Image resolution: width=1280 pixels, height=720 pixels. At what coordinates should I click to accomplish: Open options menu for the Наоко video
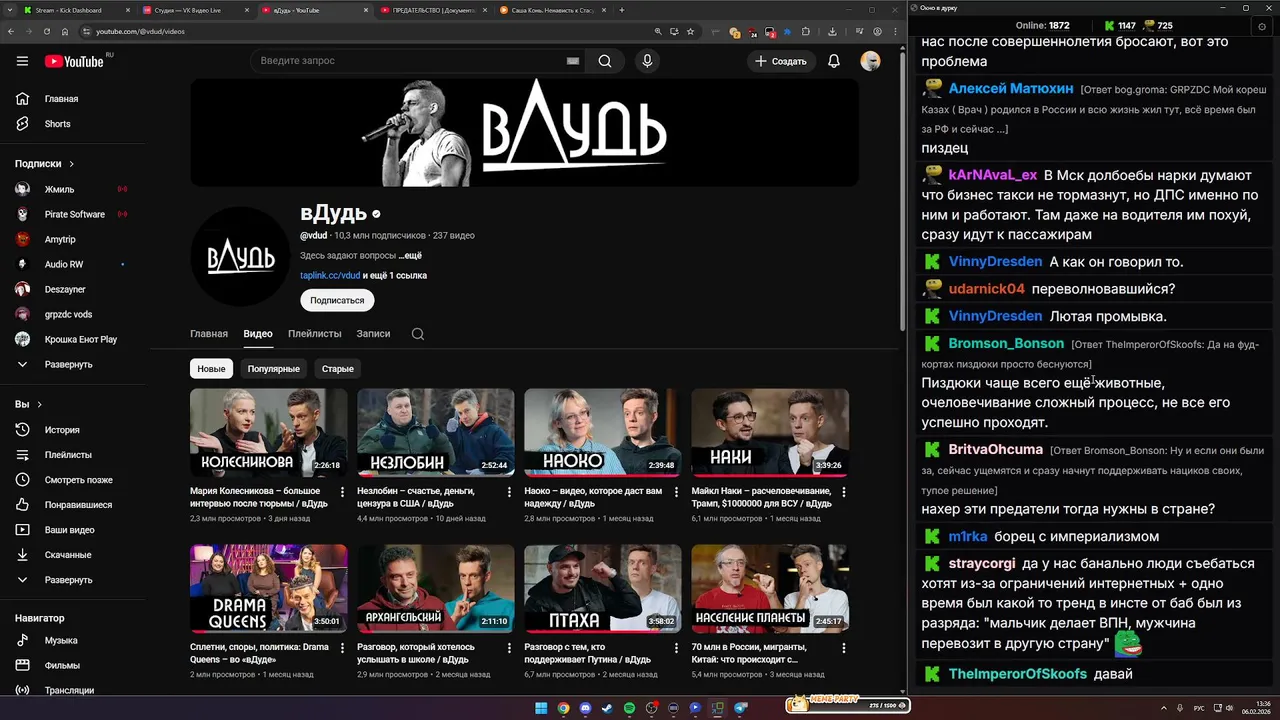(677, 492)
